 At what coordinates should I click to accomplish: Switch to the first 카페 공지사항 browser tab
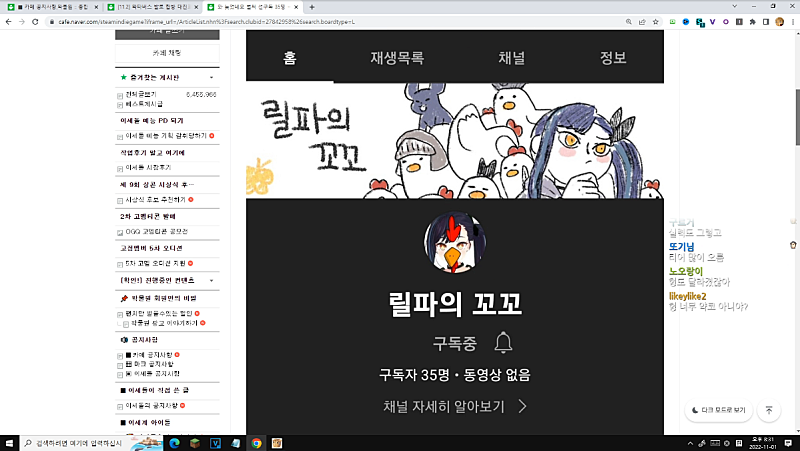pos(51,7)
